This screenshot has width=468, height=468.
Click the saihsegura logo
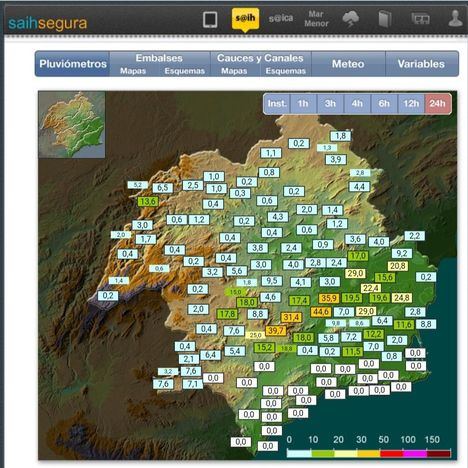click(48, 23)
